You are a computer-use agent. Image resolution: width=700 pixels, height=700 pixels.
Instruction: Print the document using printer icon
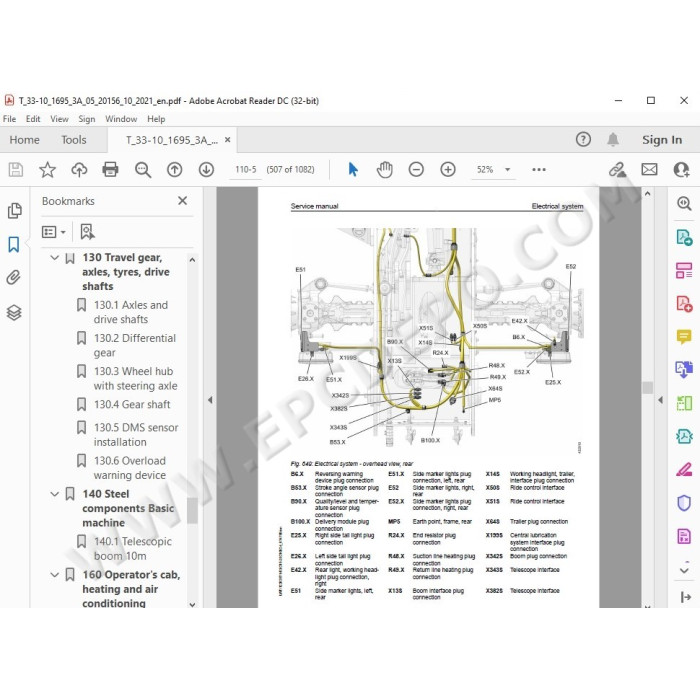110,170
